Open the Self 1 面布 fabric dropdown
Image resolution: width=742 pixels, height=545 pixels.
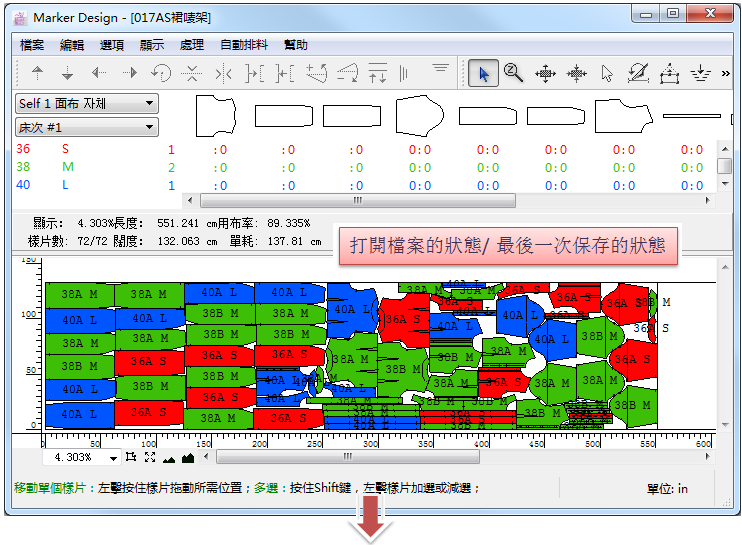click(87, 104)
